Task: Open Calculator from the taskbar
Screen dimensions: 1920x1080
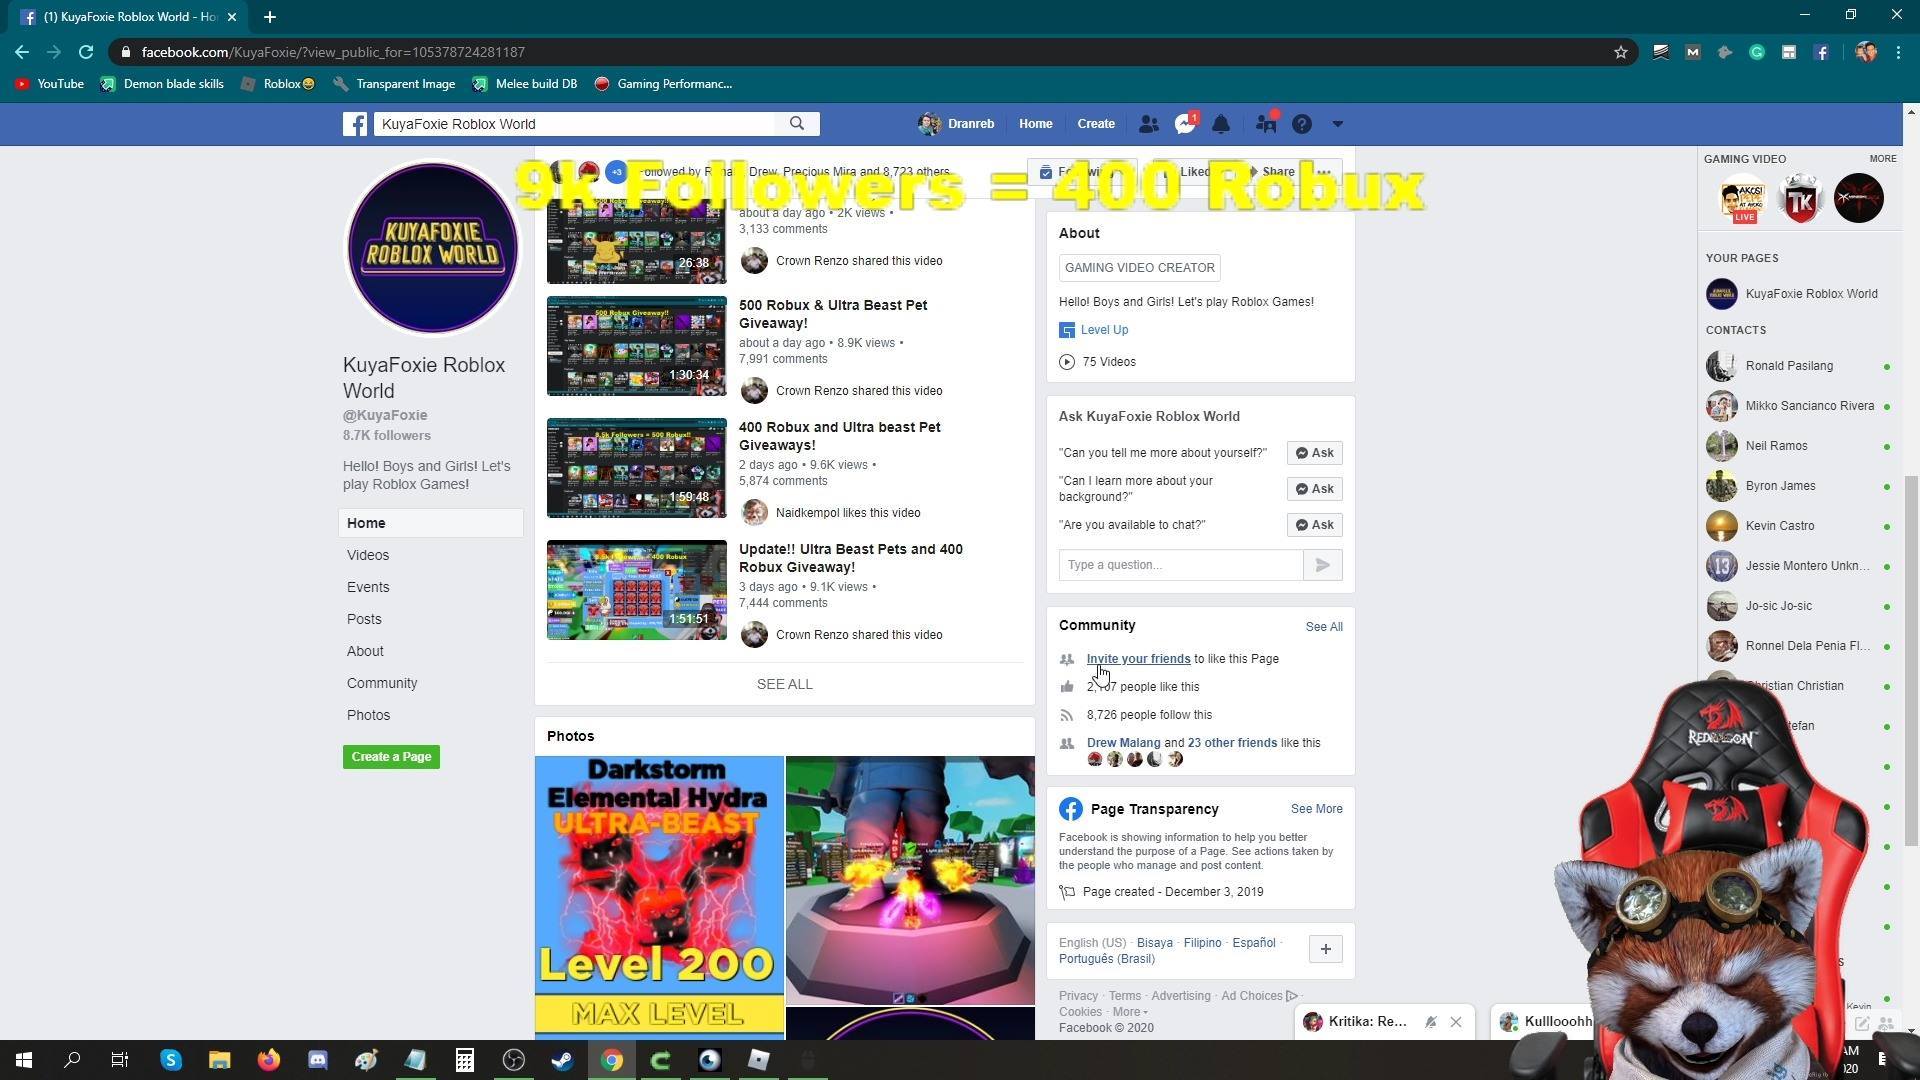Action: [465, 1060]
